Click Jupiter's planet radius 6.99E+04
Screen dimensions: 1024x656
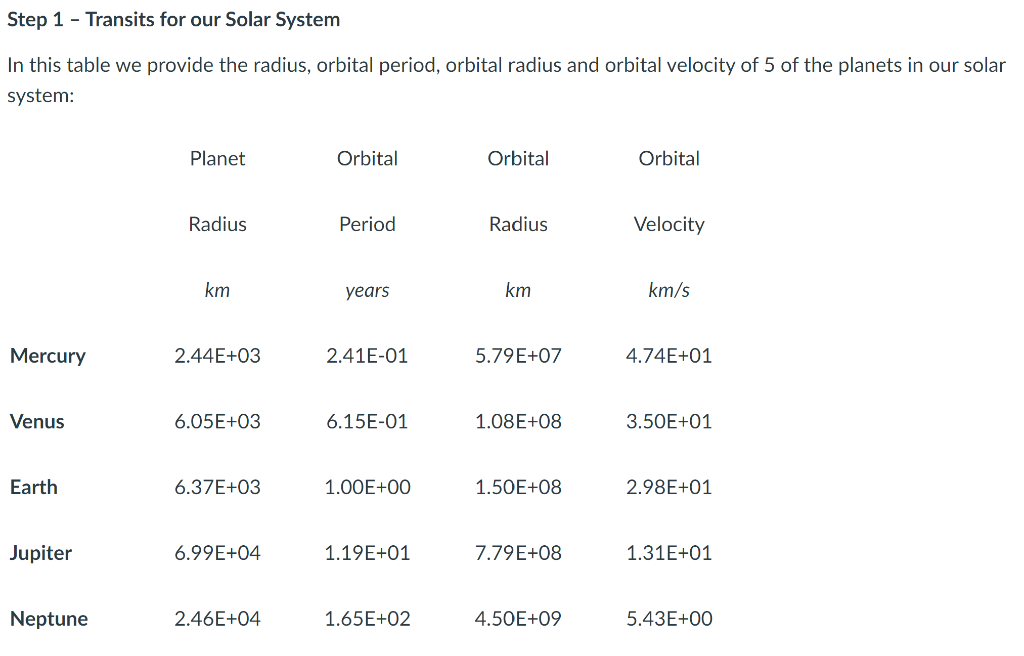(217, 553)
